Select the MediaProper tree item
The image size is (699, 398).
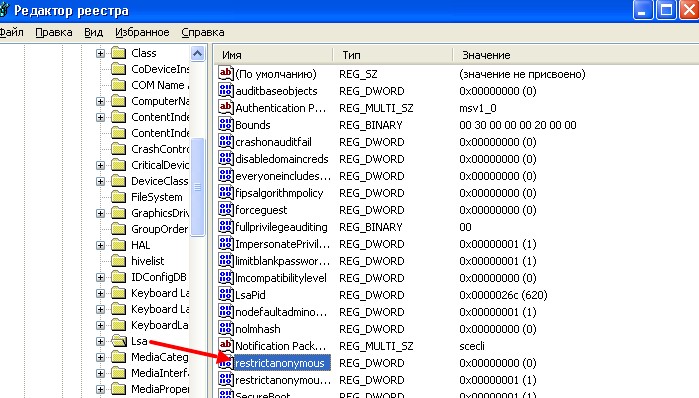click(x=160, y=389)
